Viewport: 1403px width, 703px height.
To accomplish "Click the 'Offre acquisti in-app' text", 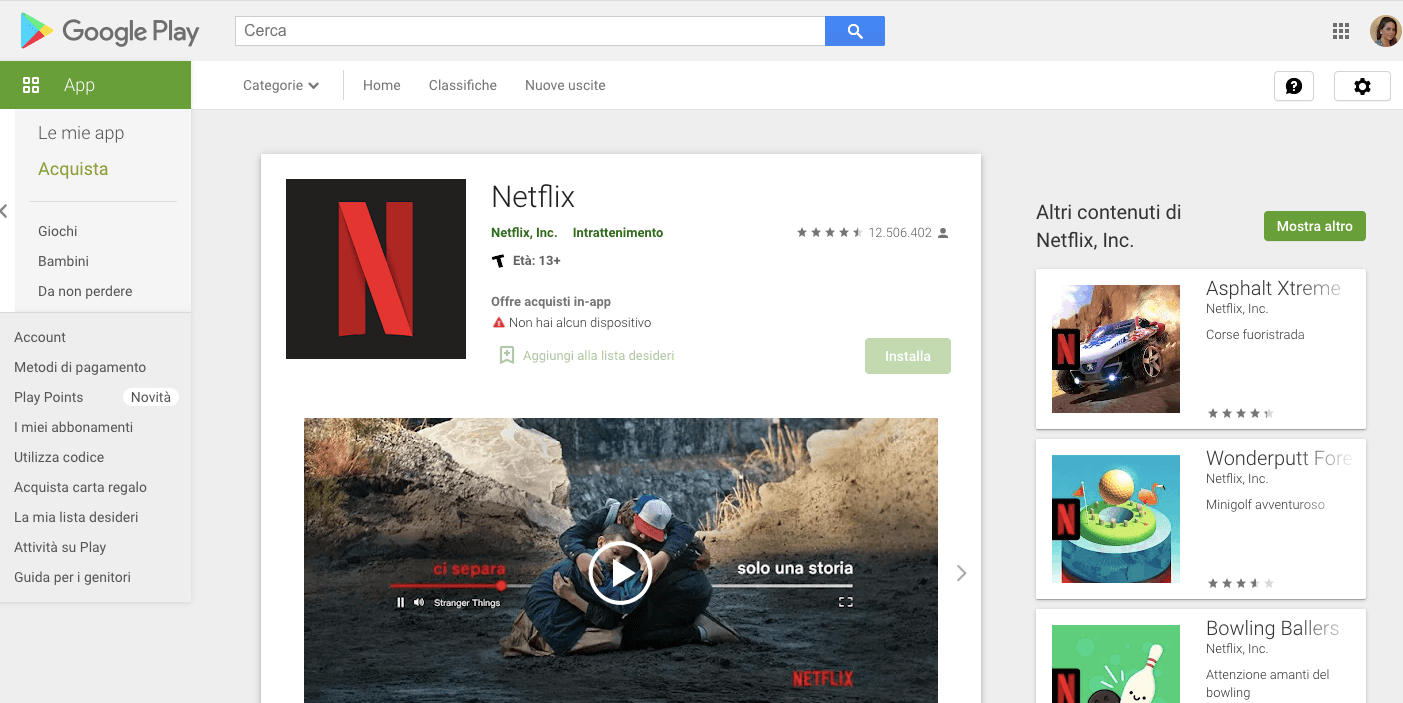I will tap(551, 302).
